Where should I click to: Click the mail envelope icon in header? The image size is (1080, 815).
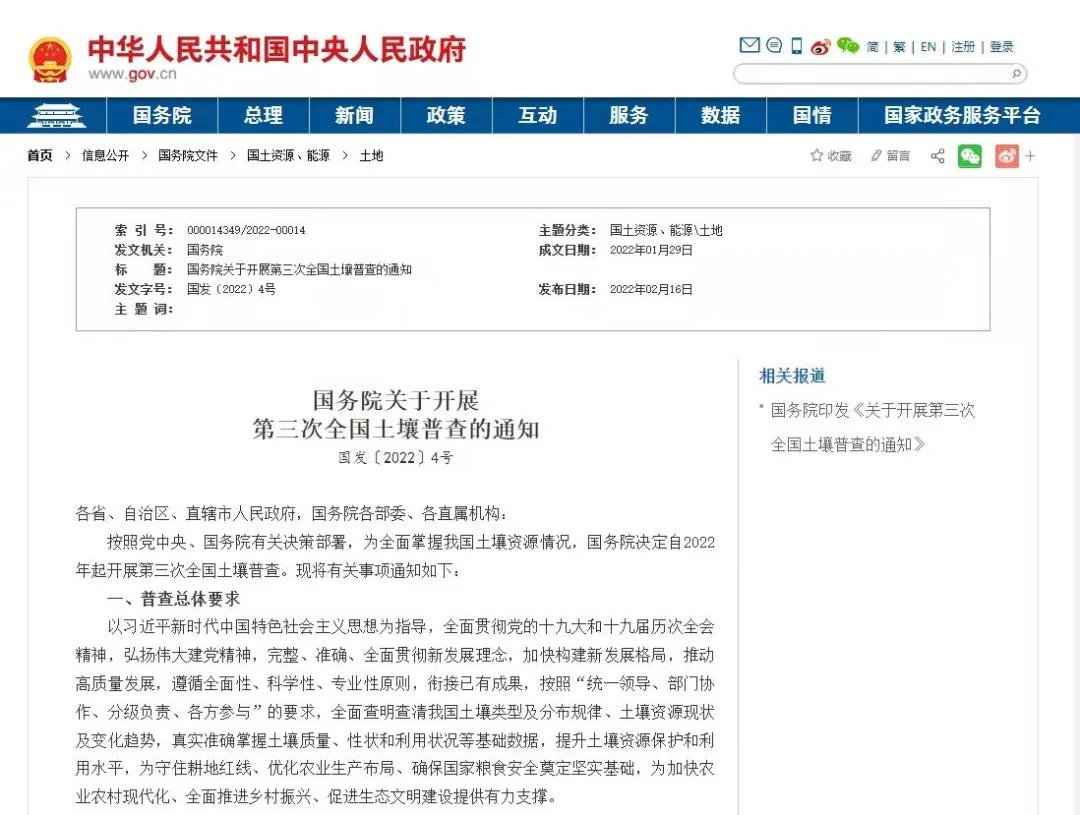[749, 46]
